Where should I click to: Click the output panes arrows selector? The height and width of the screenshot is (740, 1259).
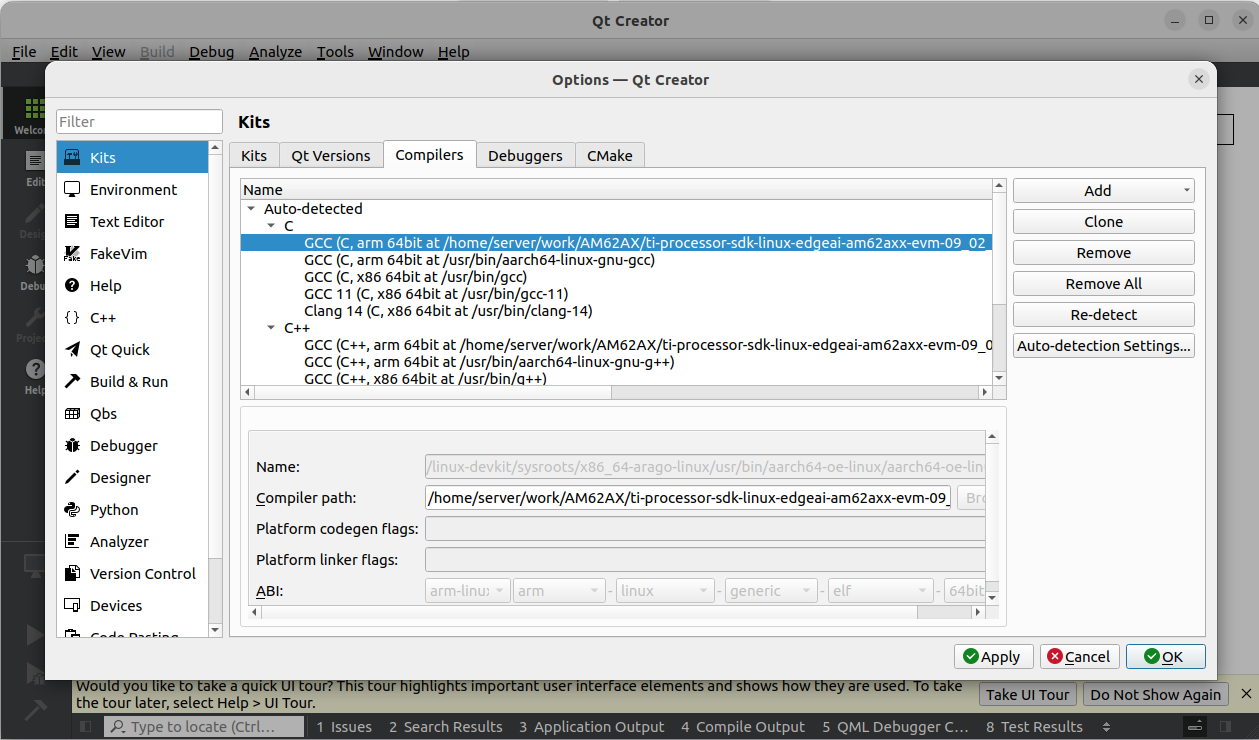coord(1106,727)
